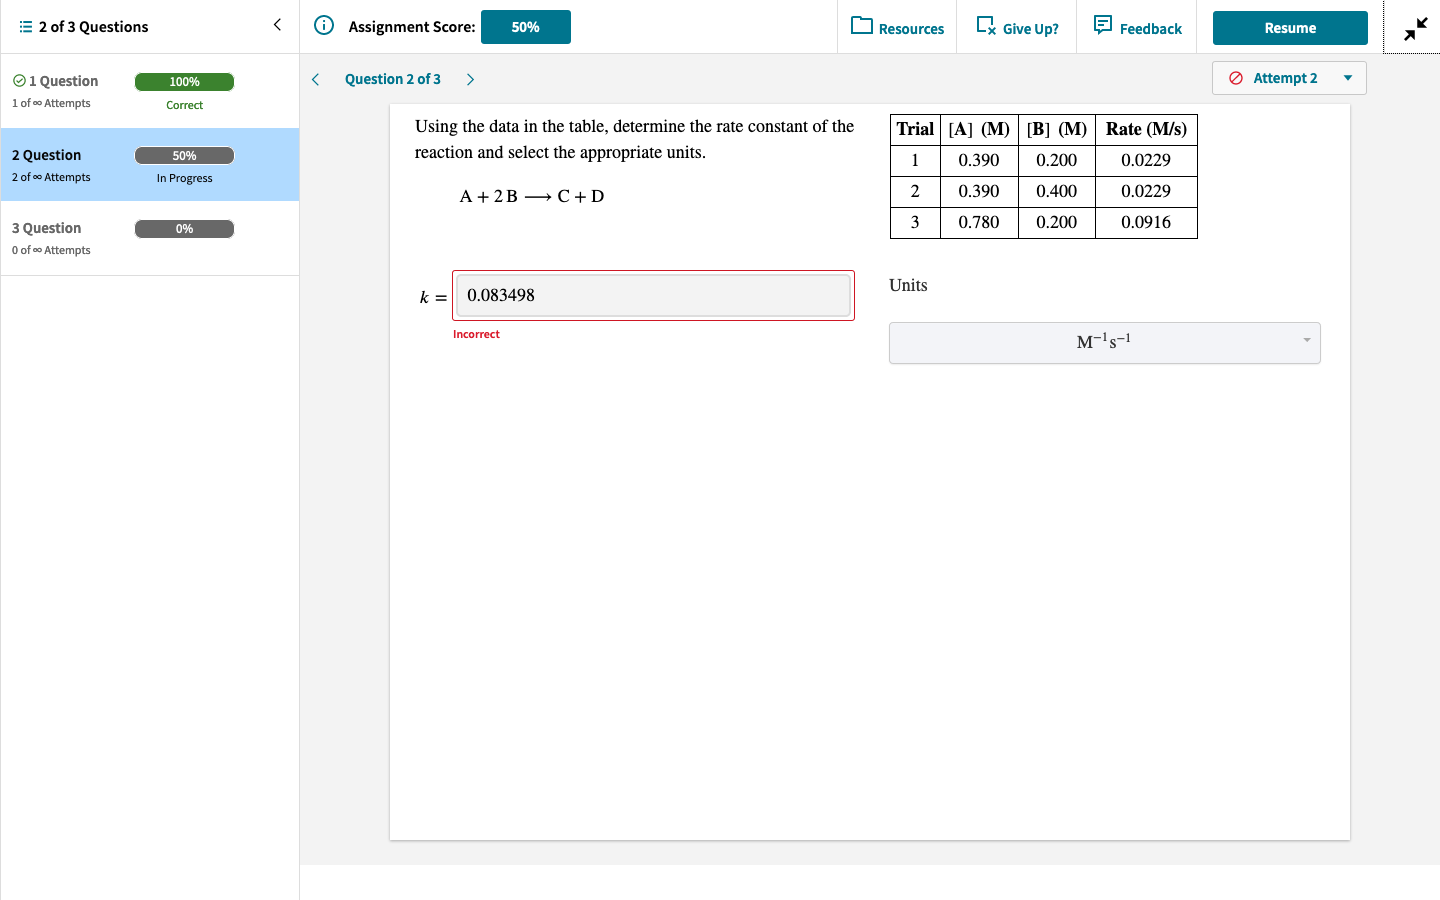Click inside the k value input field

653,295
